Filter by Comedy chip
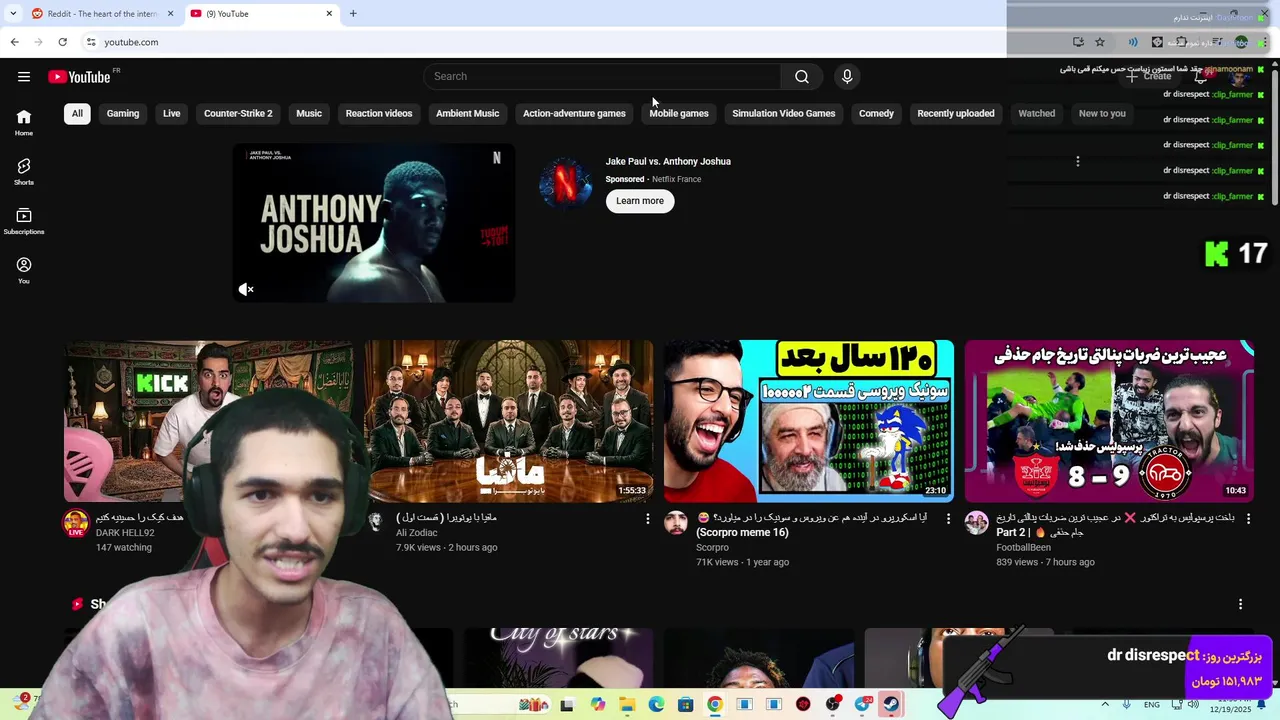This screenshot has width=1280, height=720. 876,113
